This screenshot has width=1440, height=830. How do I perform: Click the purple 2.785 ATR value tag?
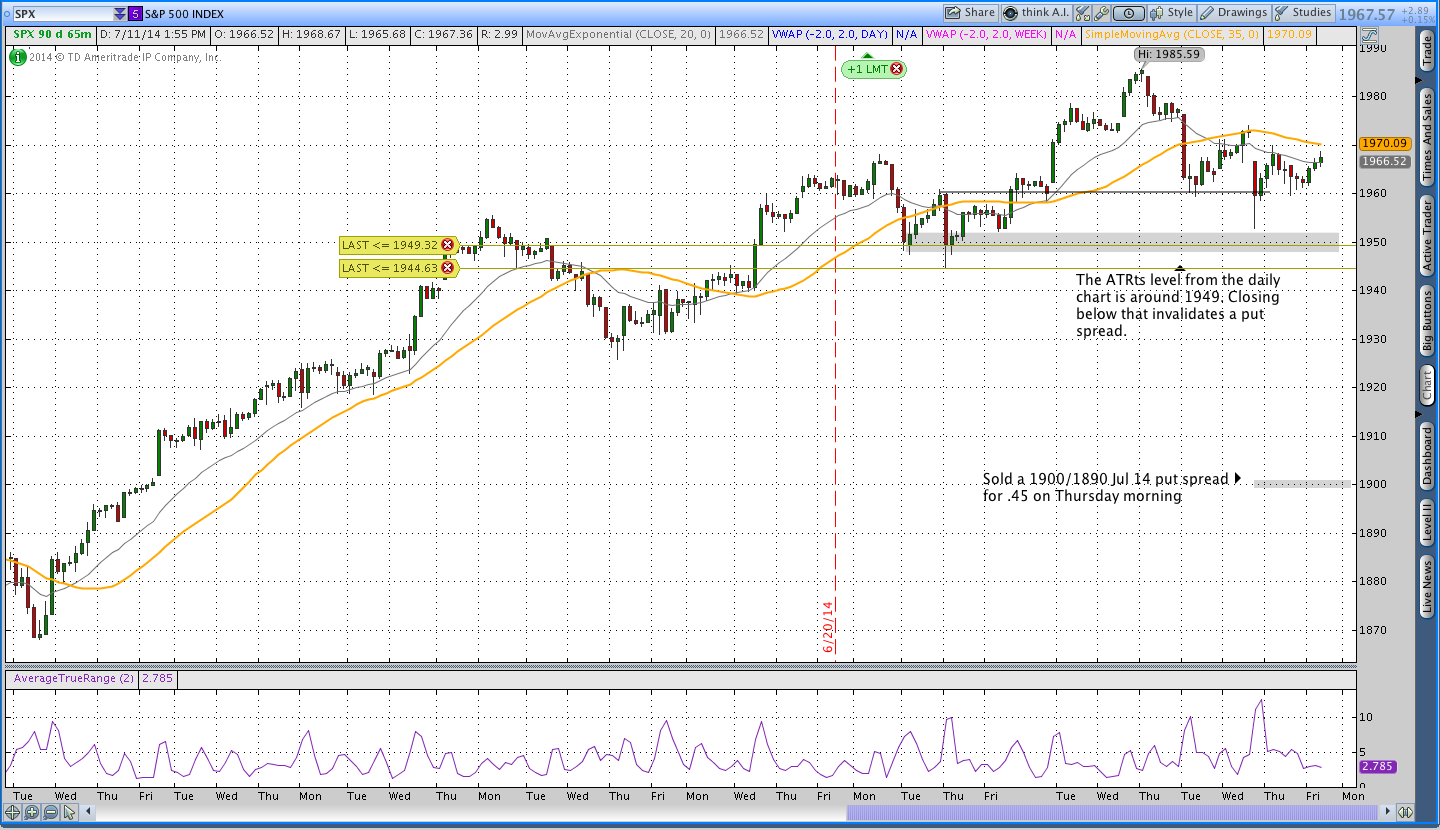coord(1377,767)
